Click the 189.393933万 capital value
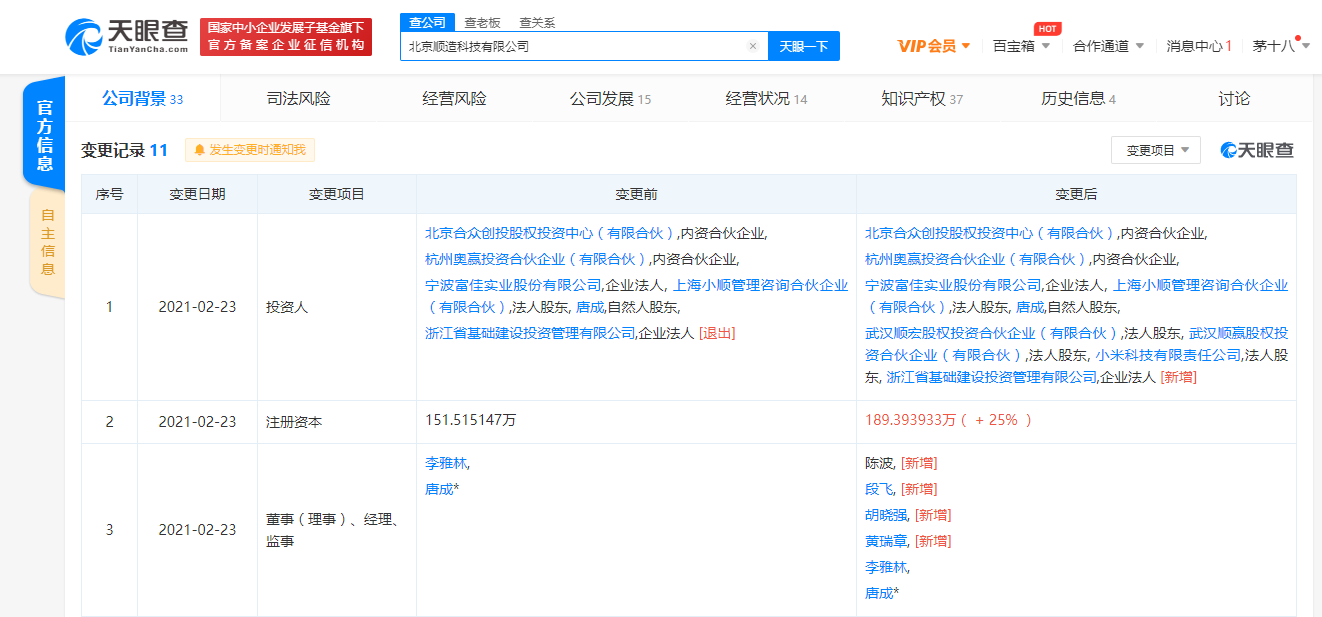1322x617 pixels. (x=911, y=421)
